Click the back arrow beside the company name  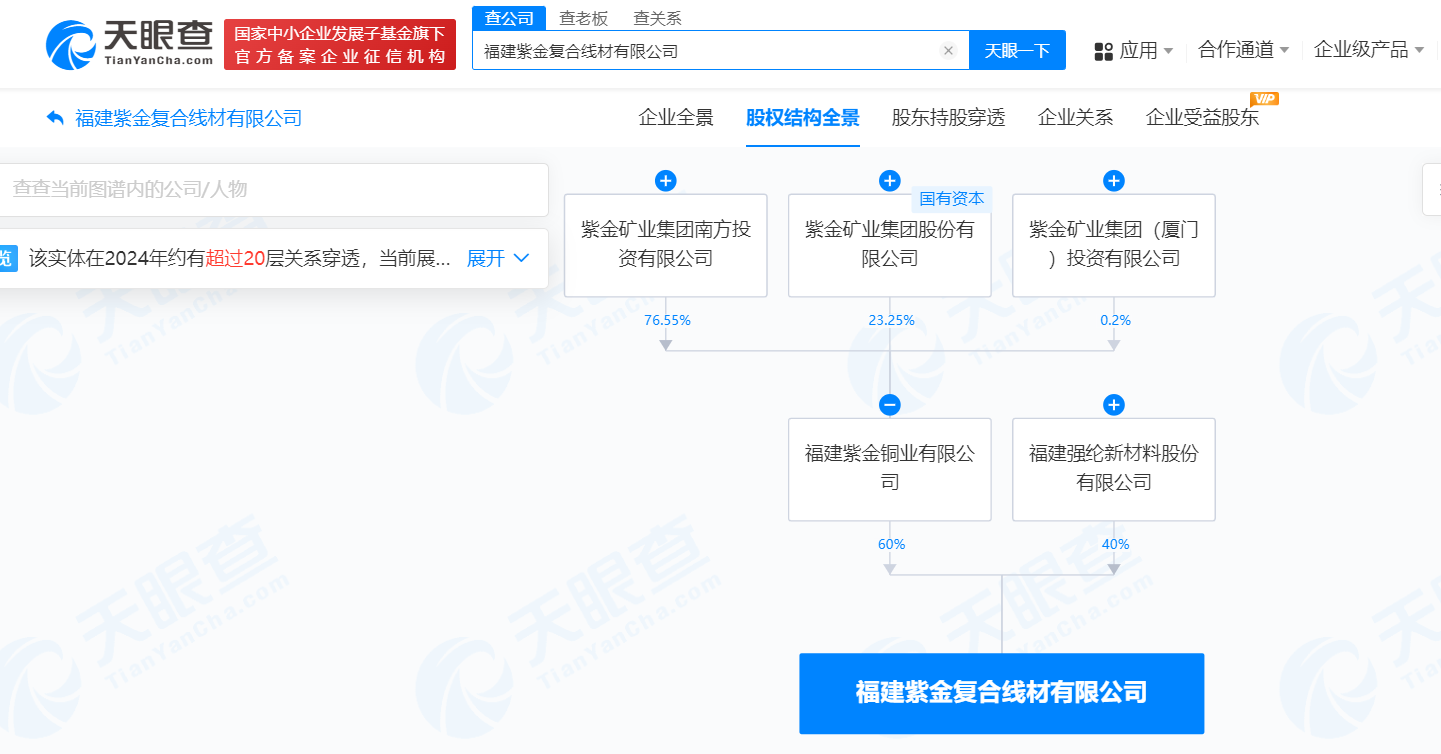pyautogui.click(x=55, y=118)
